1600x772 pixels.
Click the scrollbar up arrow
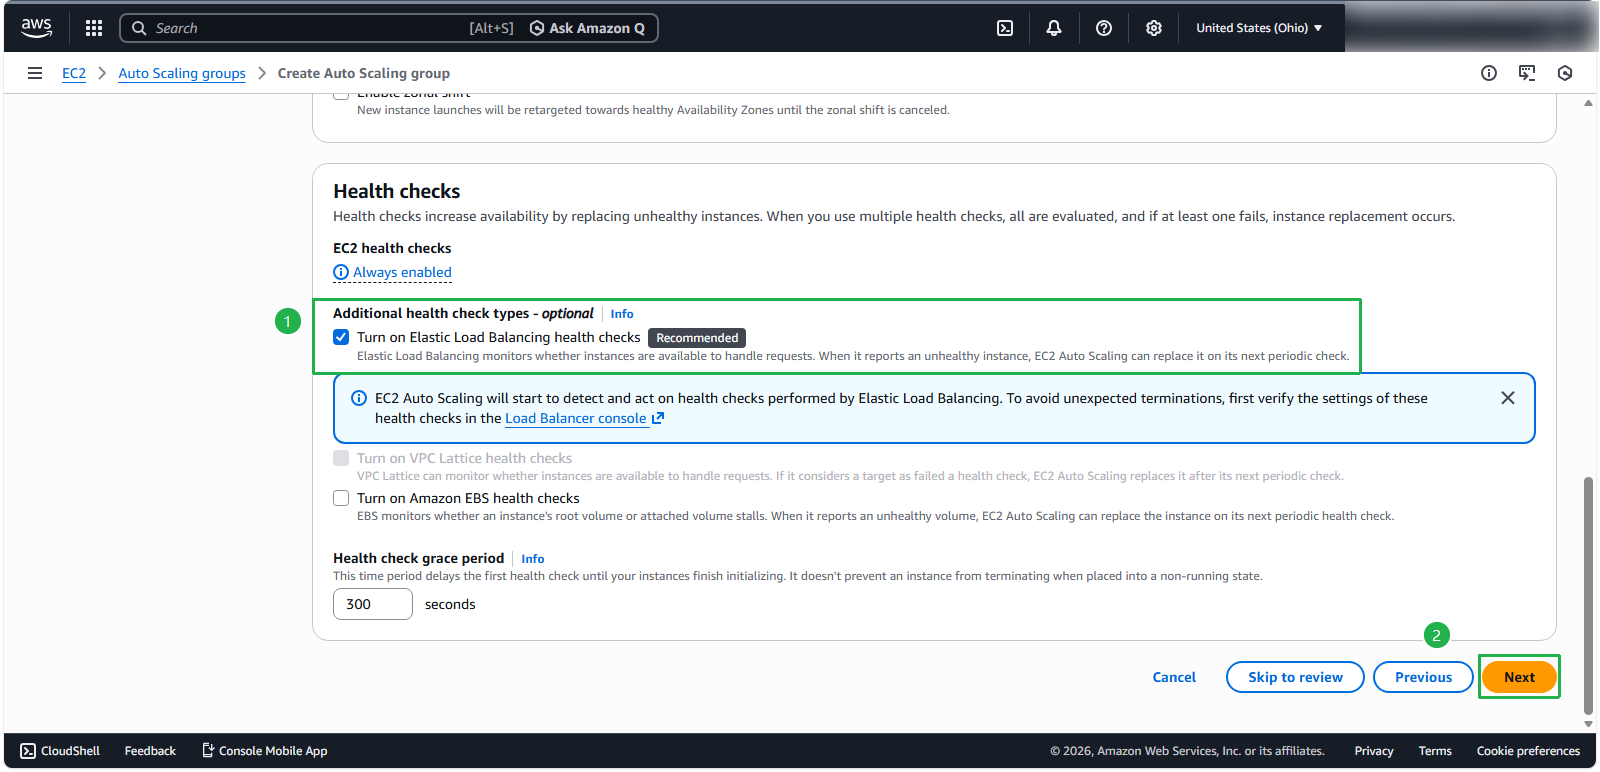(x=1588, y=103)
